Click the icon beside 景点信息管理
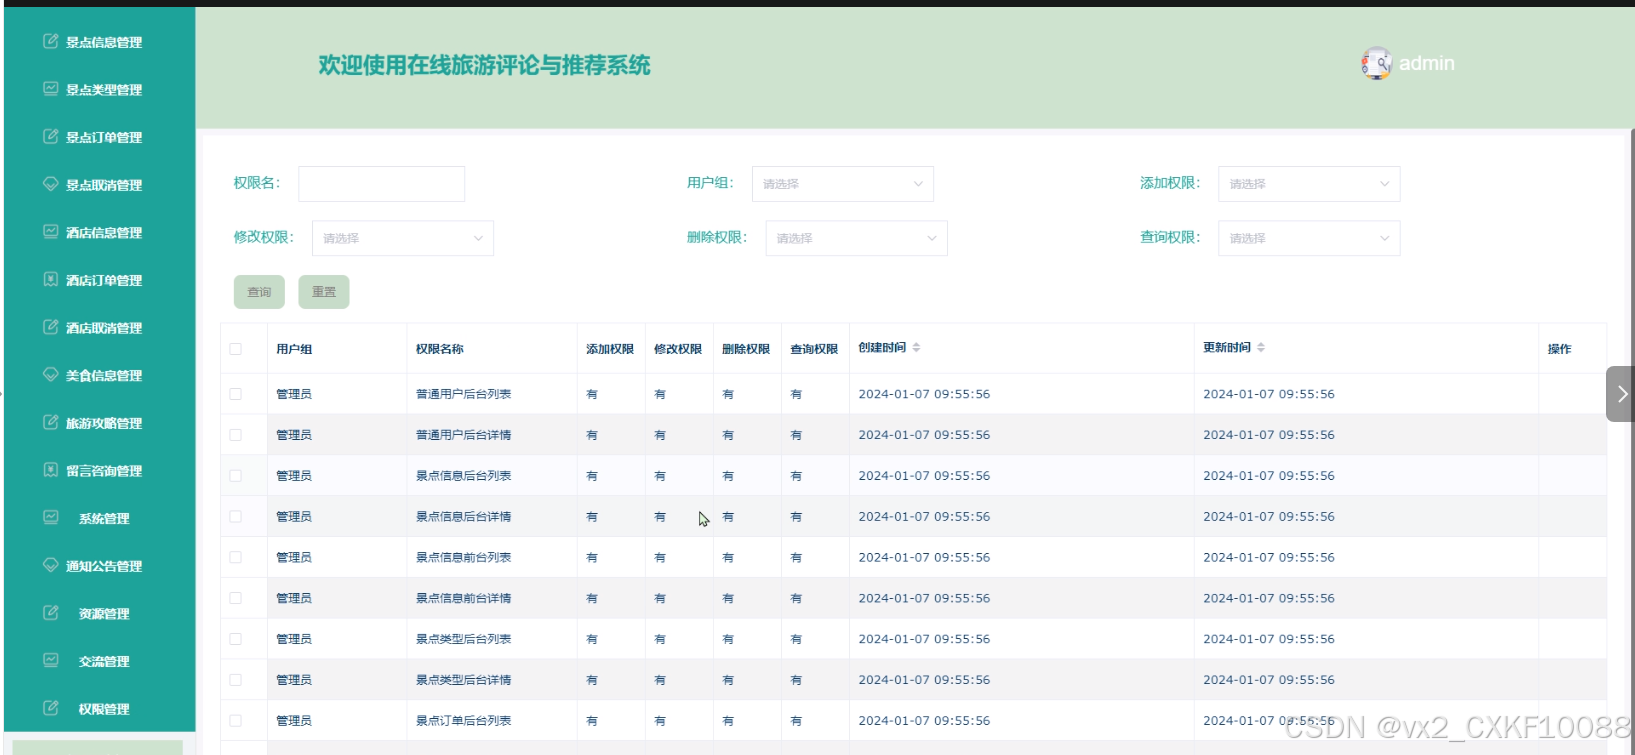Viewport: 1635px width, 755px height. (51, 41)
